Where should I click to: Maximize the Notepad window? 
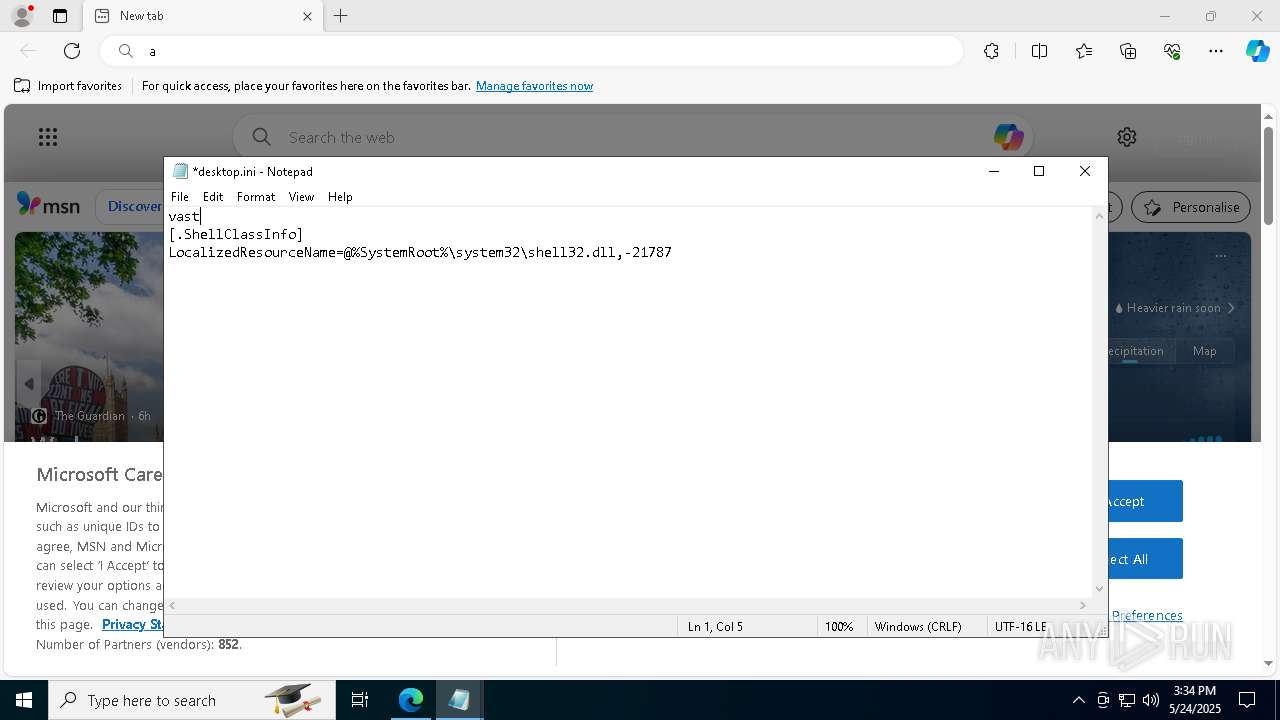click(x=1039, y=171)
